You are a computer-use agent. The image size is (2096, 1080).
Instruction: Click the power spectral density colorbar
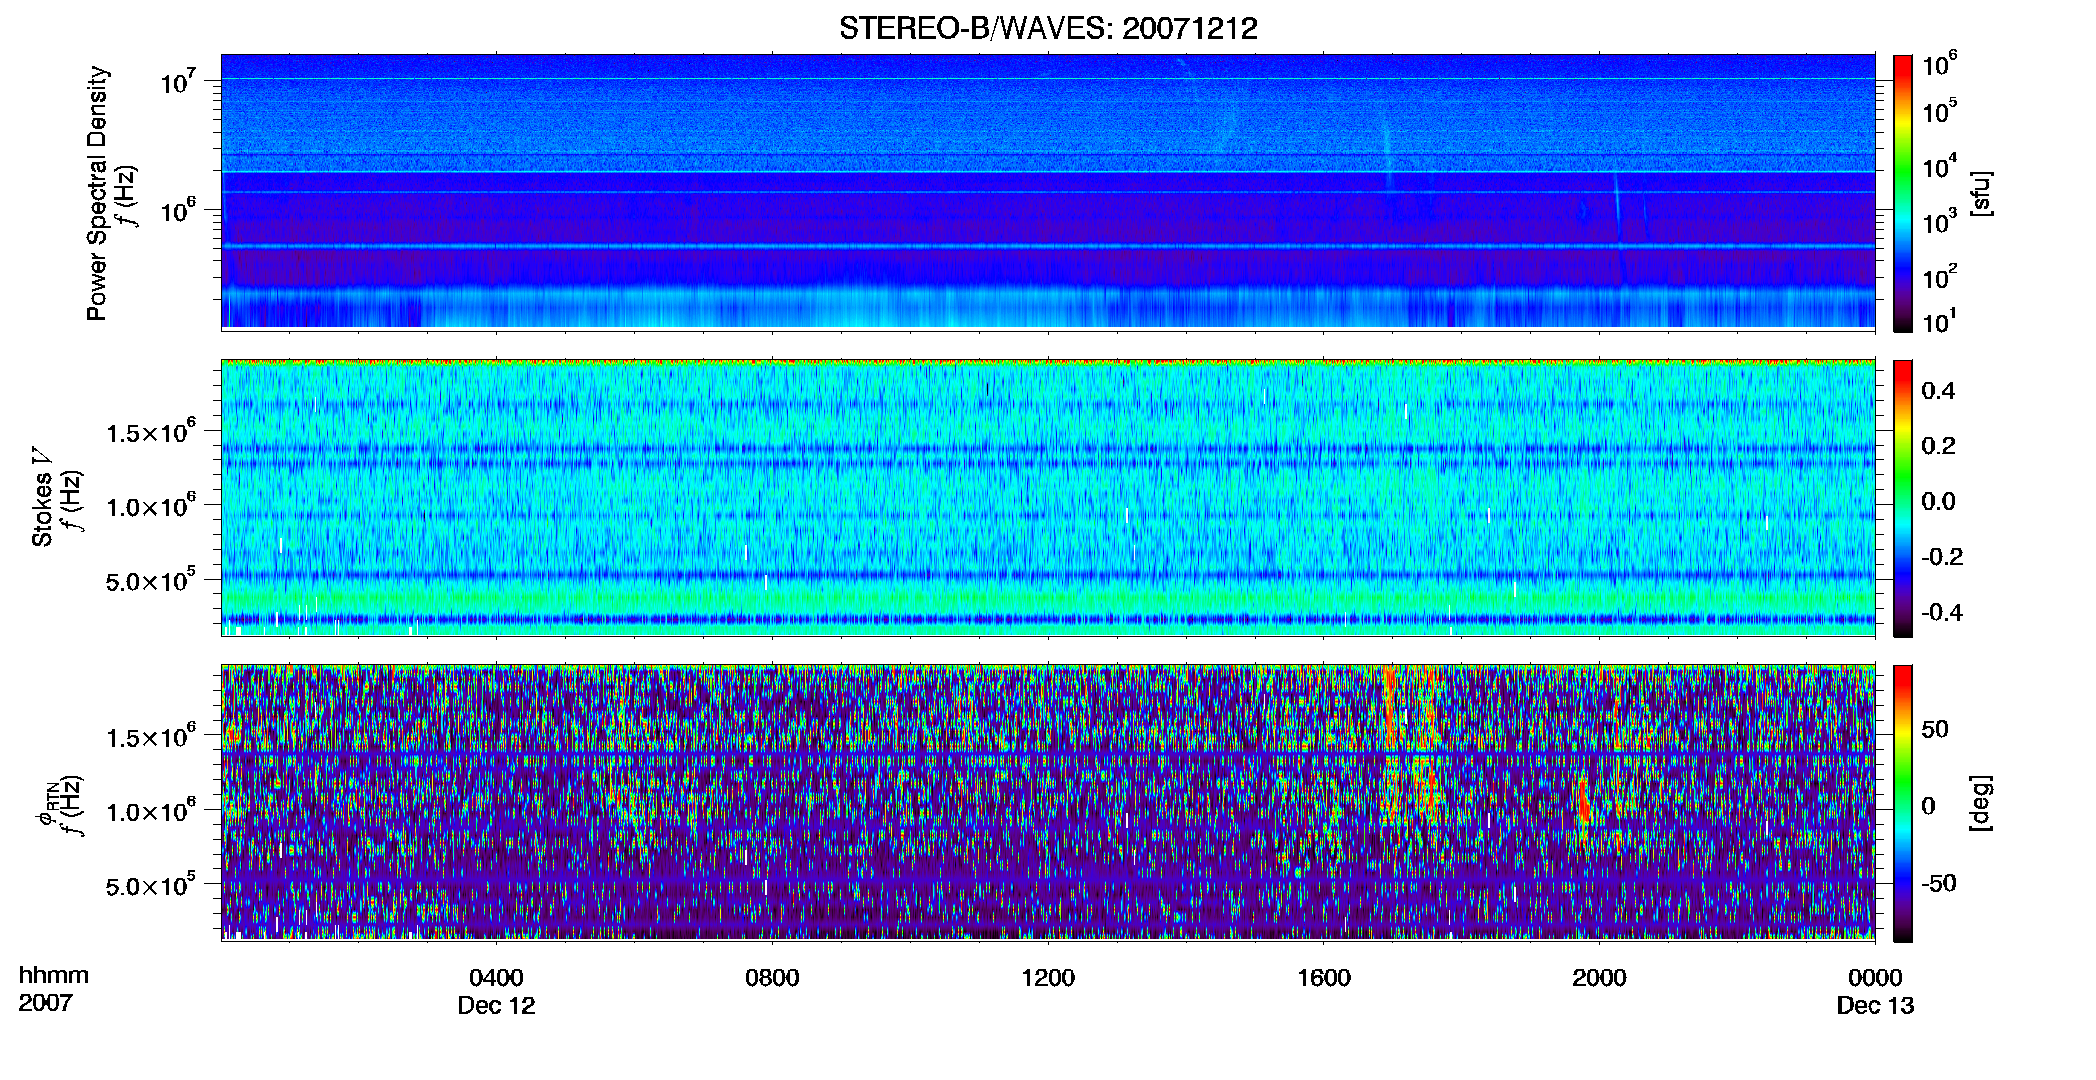[1903, 193]
